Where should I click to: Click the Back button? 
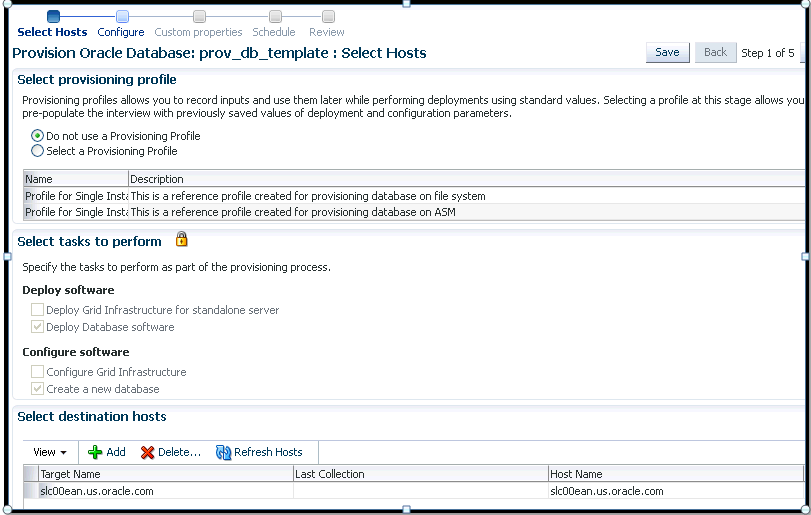716,52
